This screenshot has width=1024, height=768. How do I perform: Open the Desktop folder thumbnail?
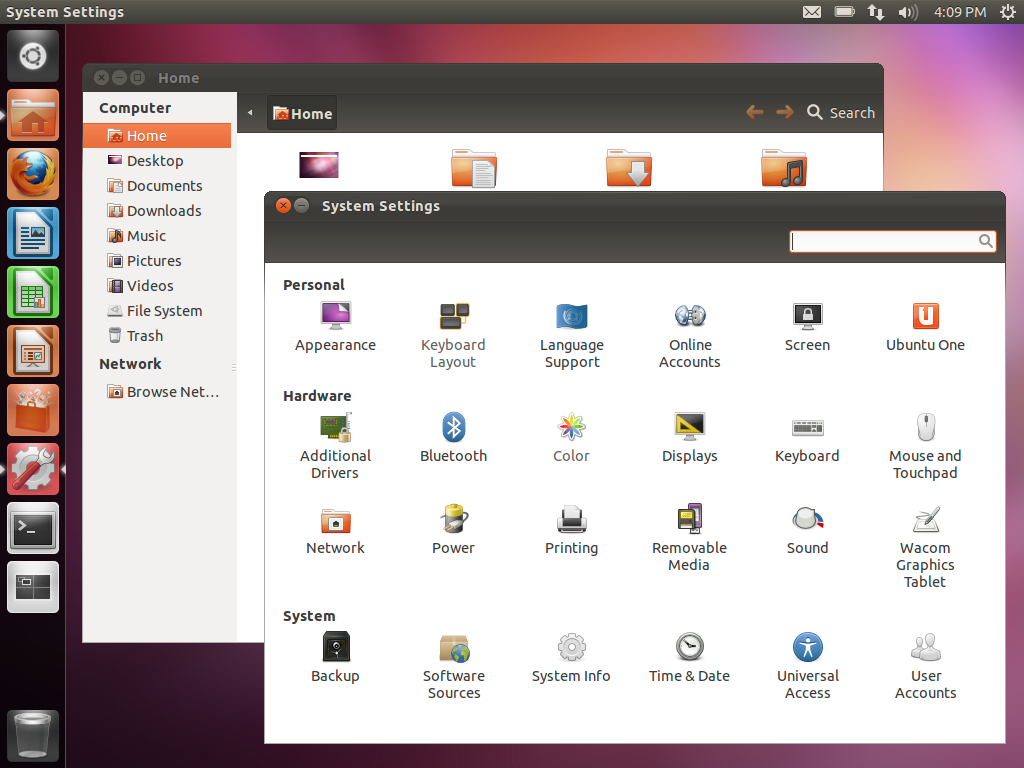tap(319, 165)
